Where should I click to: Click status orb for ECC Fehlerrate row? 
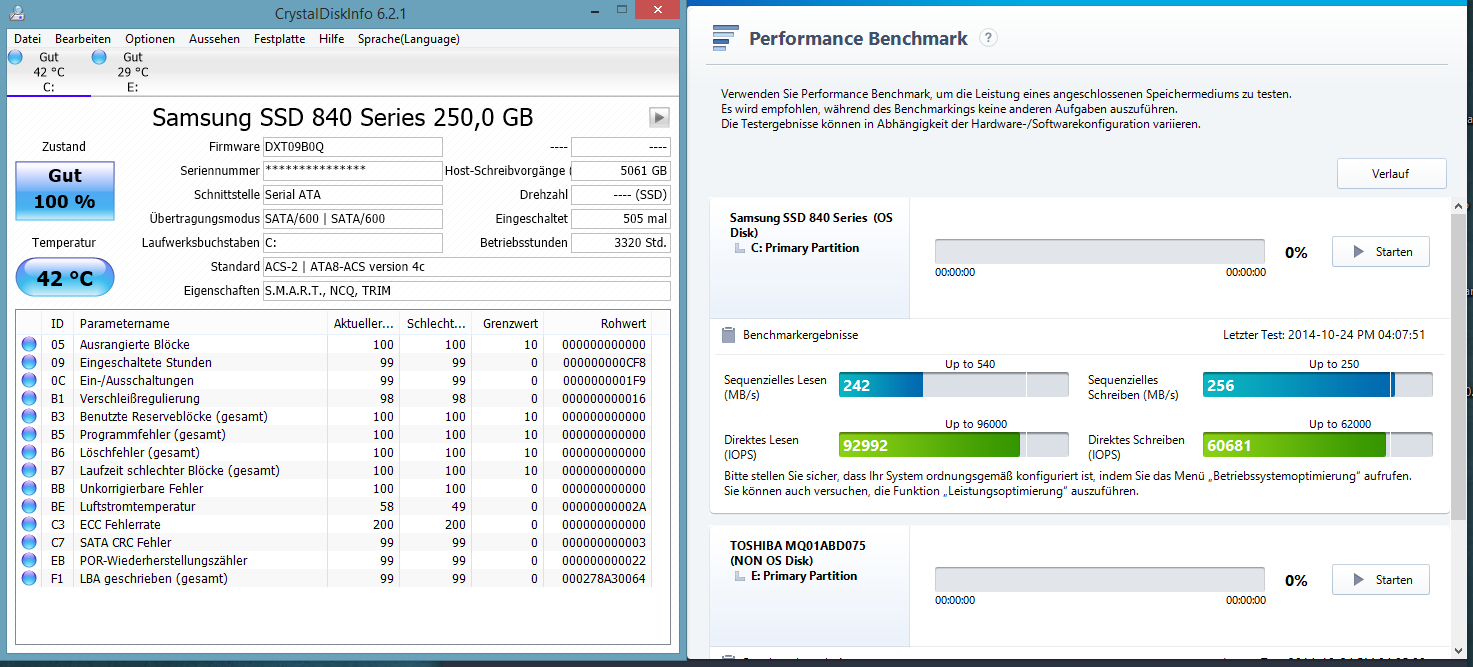pyautogui.click(x=29, y=525)
